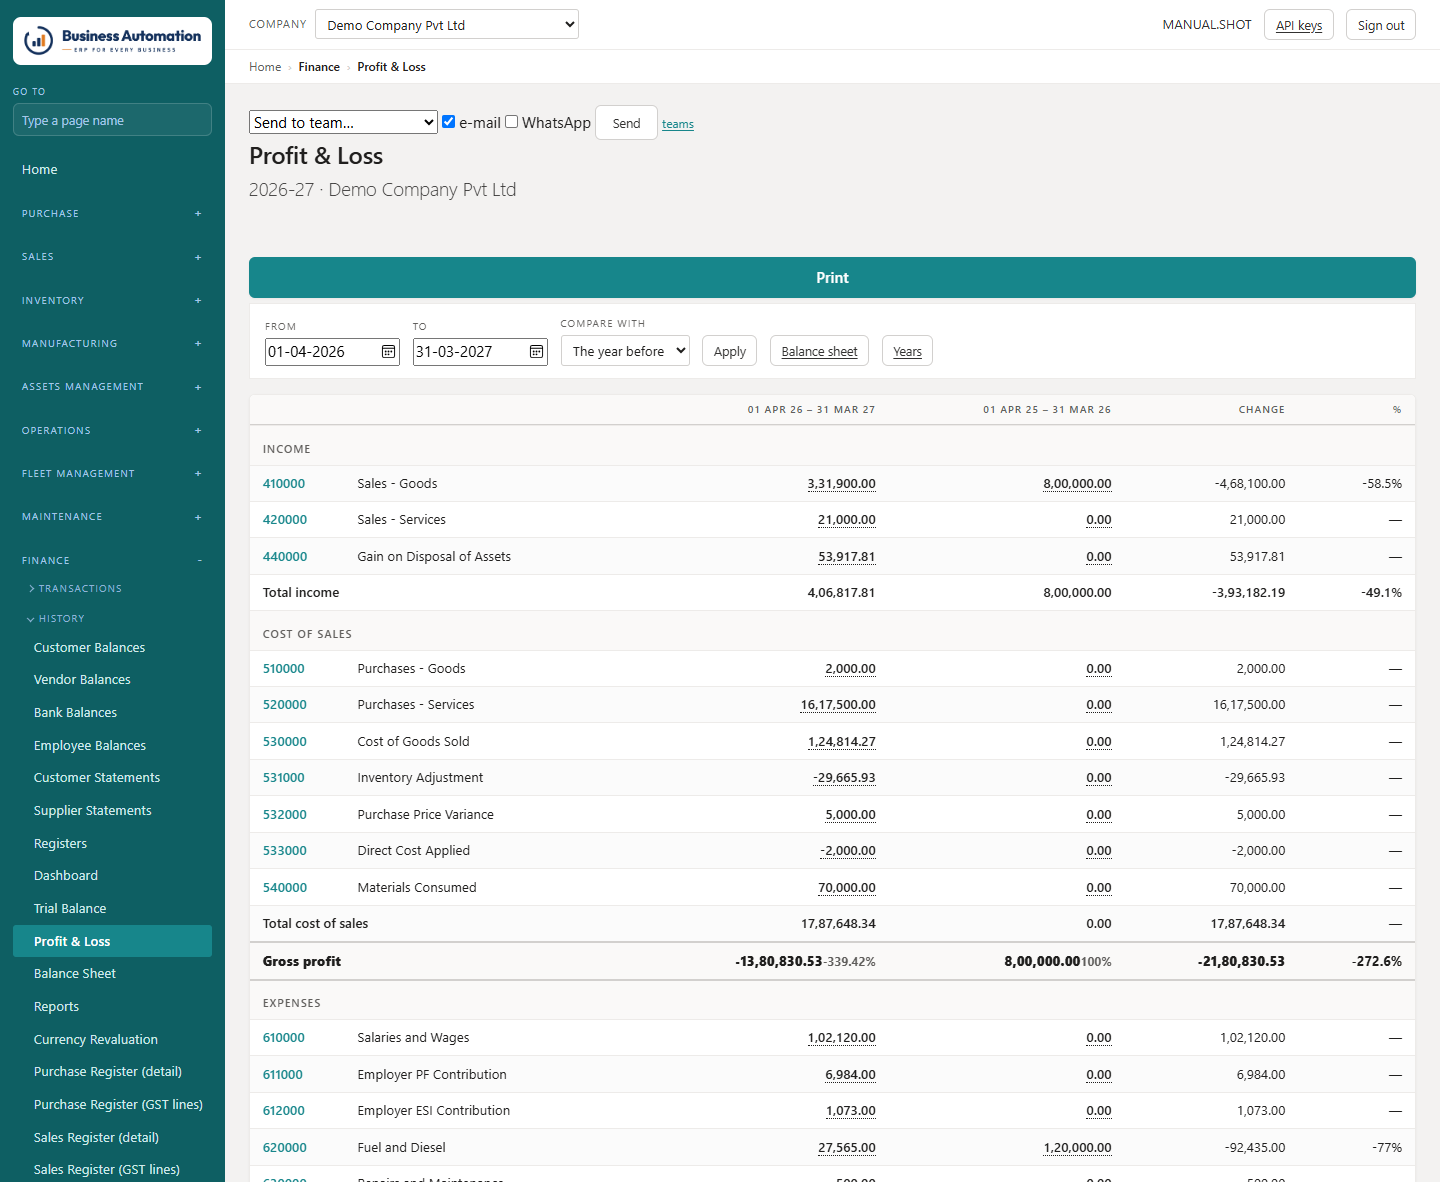This screenshot has width=1440, height=1182.
Task: Expand the Assets Management section
Action: [x=112, y=387]
